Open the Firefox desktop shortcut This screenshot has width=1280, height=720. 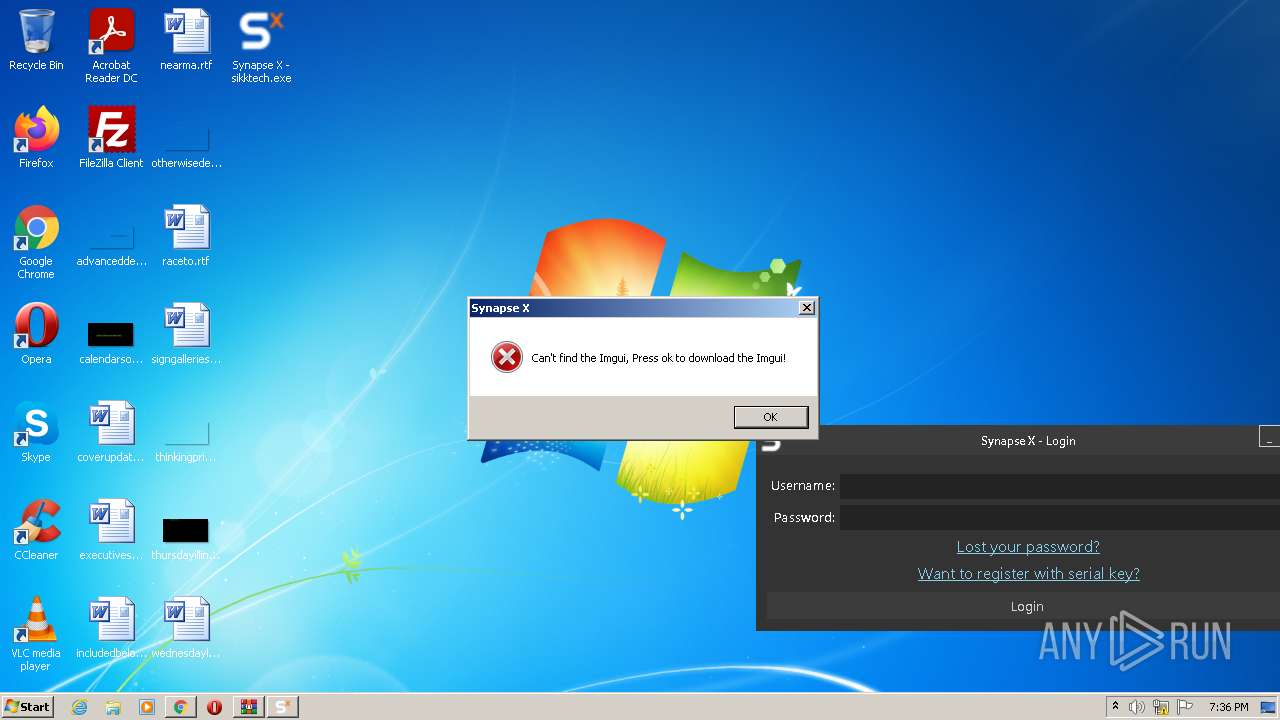click(36, 138)
